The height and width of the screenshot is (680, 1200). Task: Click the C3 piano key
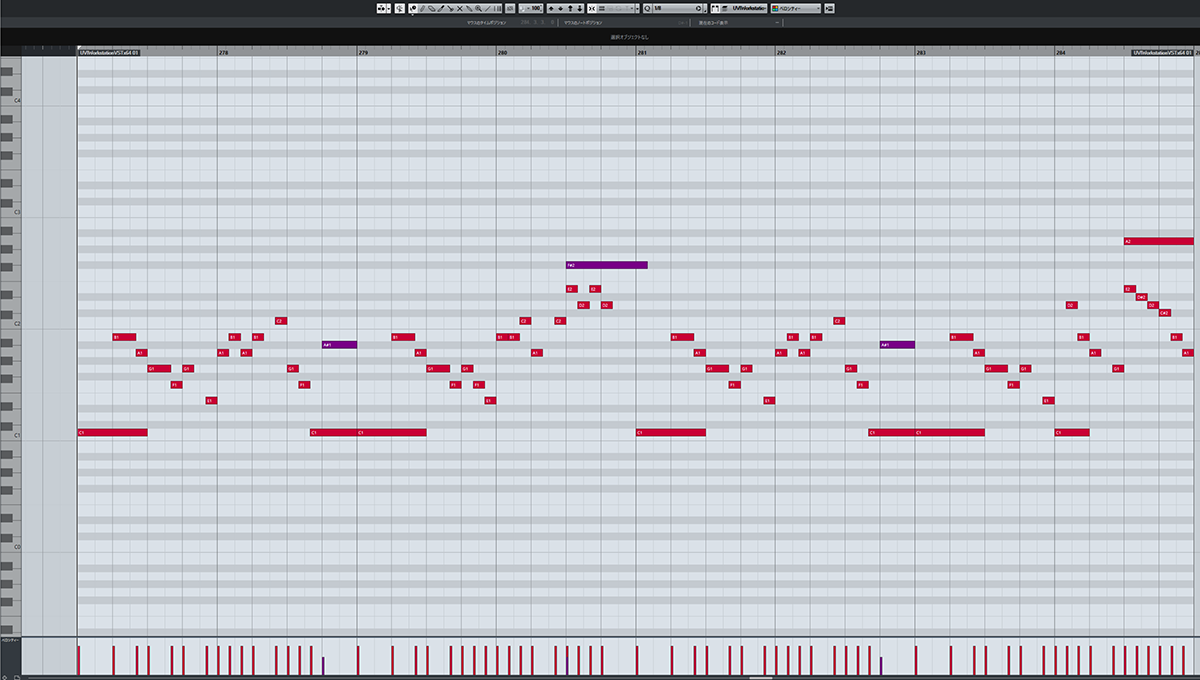[x=10, y=212]
